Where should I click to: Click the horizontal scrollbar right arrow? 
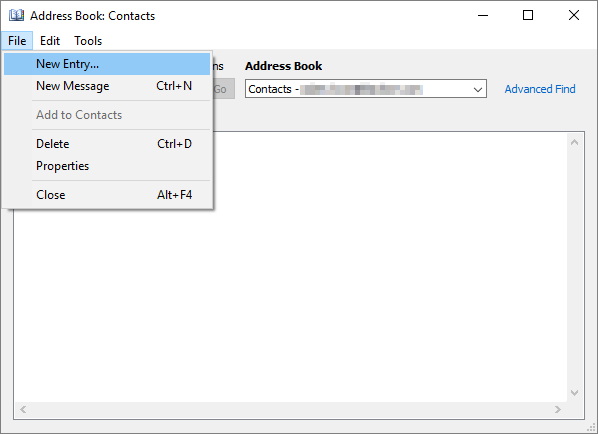click(x=558, y=410)
